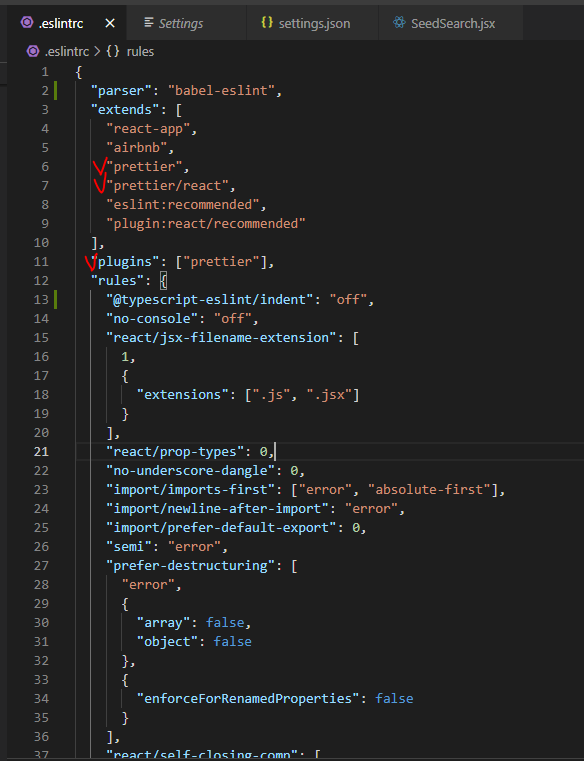584x761 pixels.
Task: Click the Settings tab list icon
Action: point(149,22)
